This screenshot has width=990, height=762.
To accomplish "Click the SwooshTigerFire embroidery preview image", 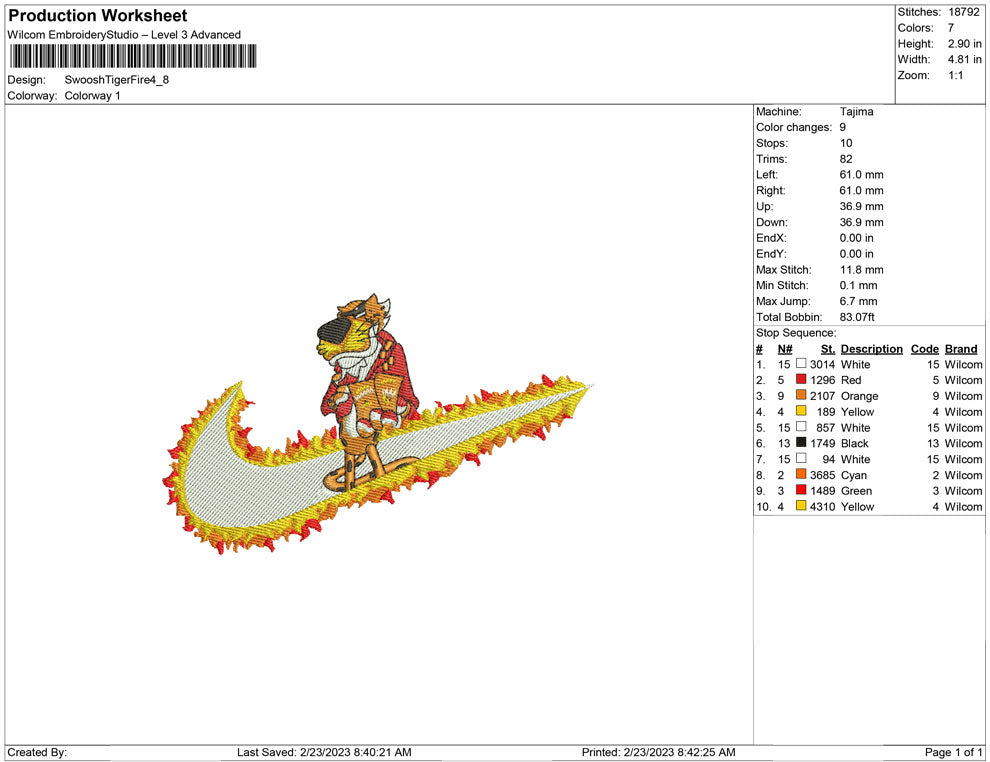I will (x=380, y=420).
